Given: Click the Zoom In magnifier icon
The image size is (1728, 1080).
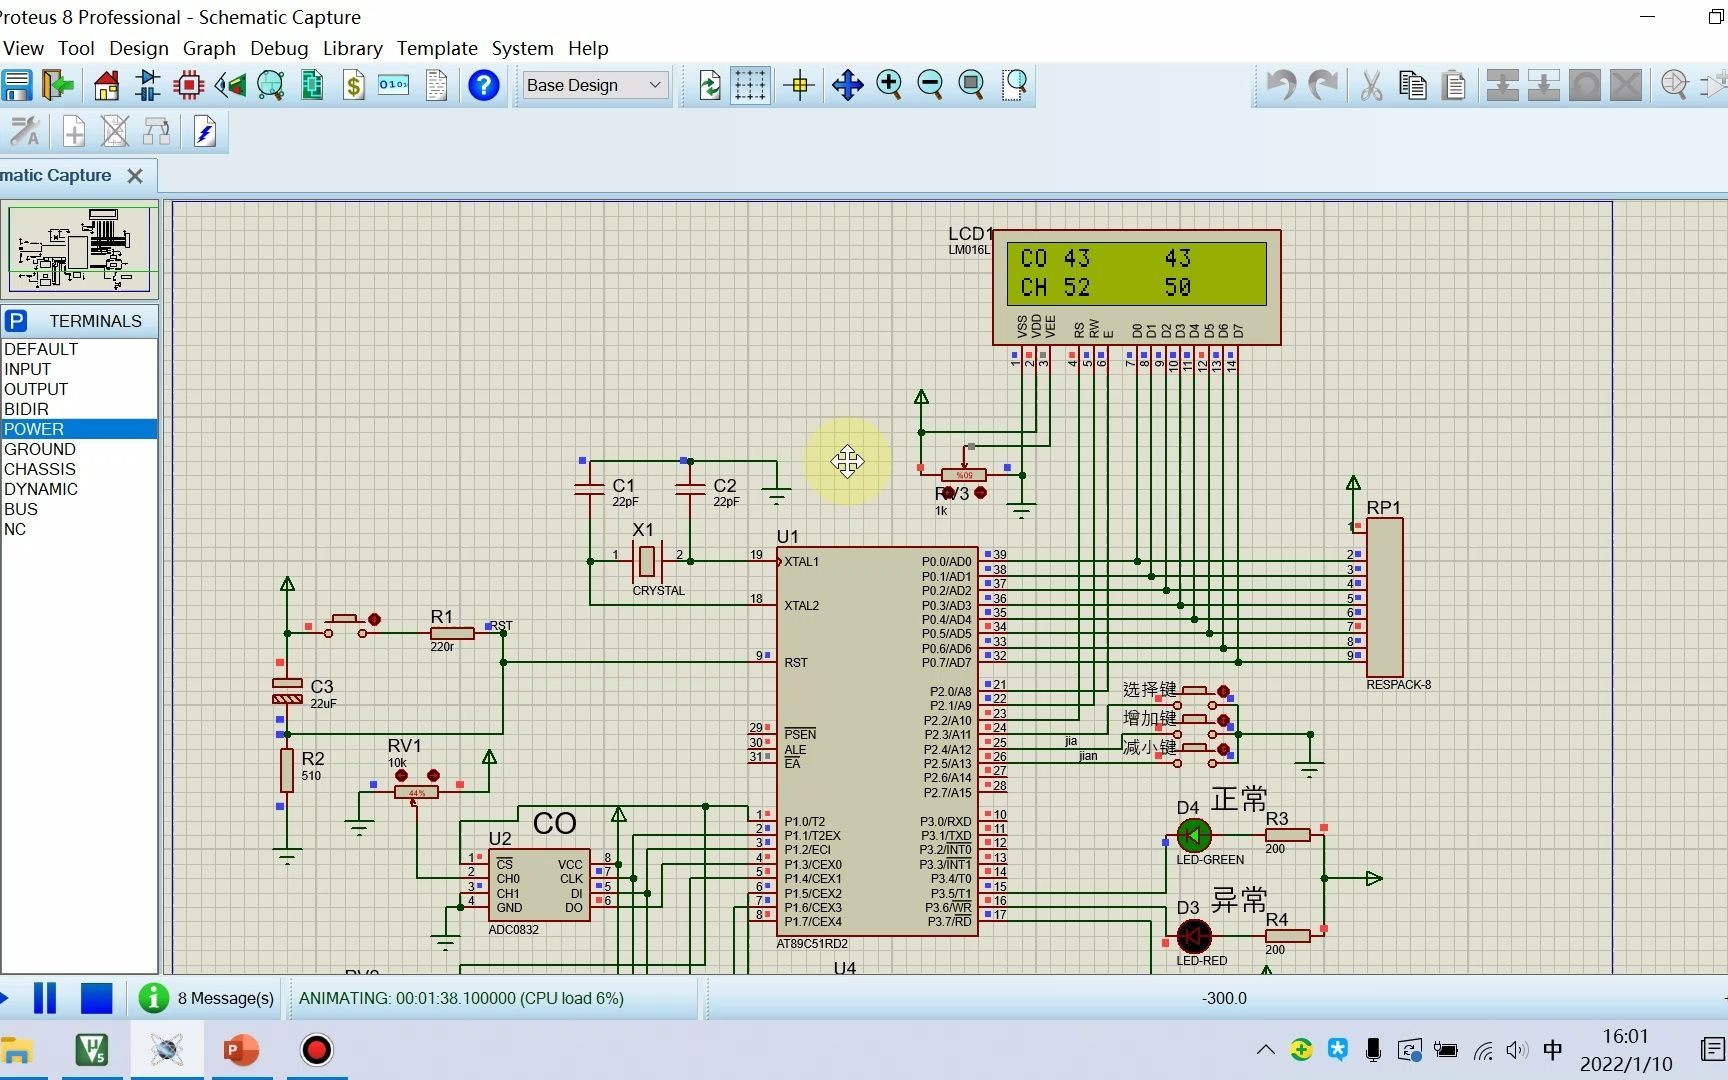Looking at the screenshot, I should coord(889,85).
